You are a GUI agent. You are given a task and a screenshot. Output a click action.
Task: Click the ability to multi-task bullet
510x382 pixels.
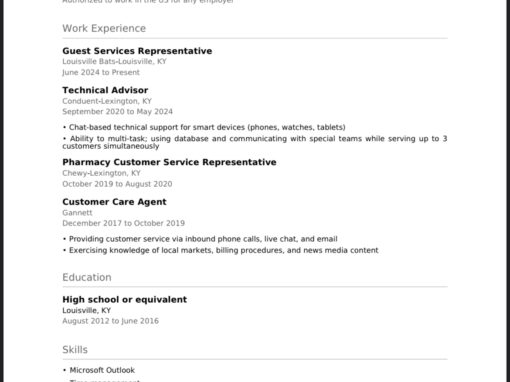pos(255,142)
